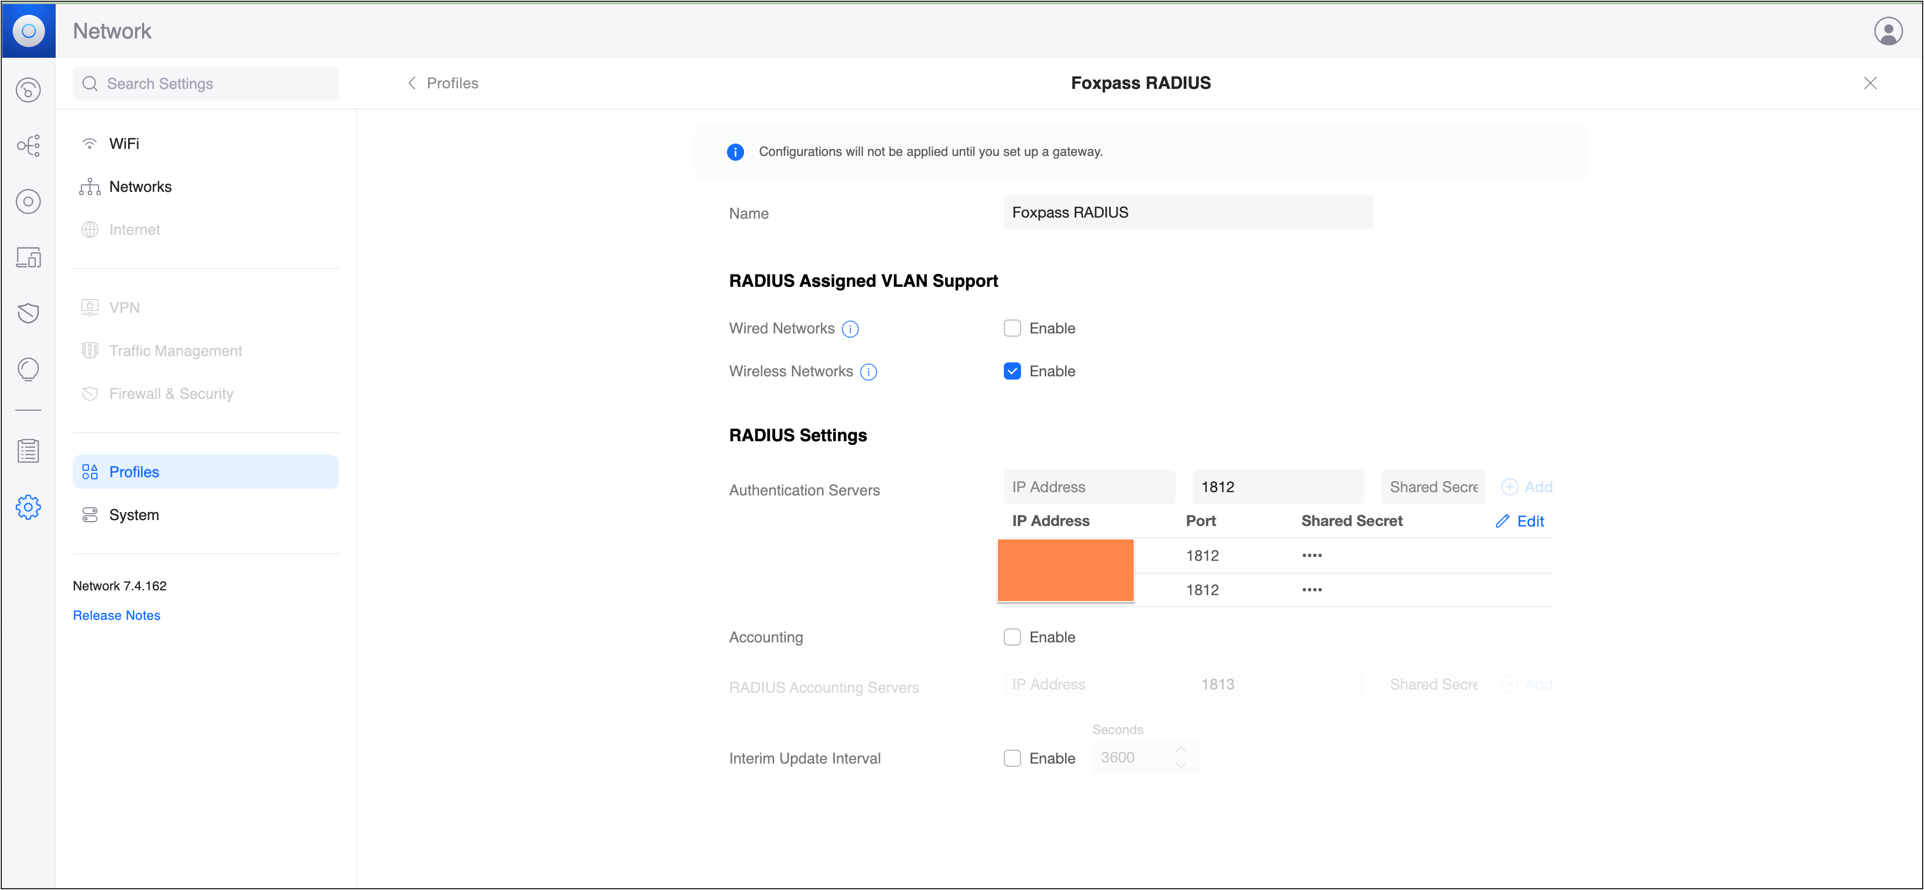Open the Dashboard sidebar icon

(28, 90)
